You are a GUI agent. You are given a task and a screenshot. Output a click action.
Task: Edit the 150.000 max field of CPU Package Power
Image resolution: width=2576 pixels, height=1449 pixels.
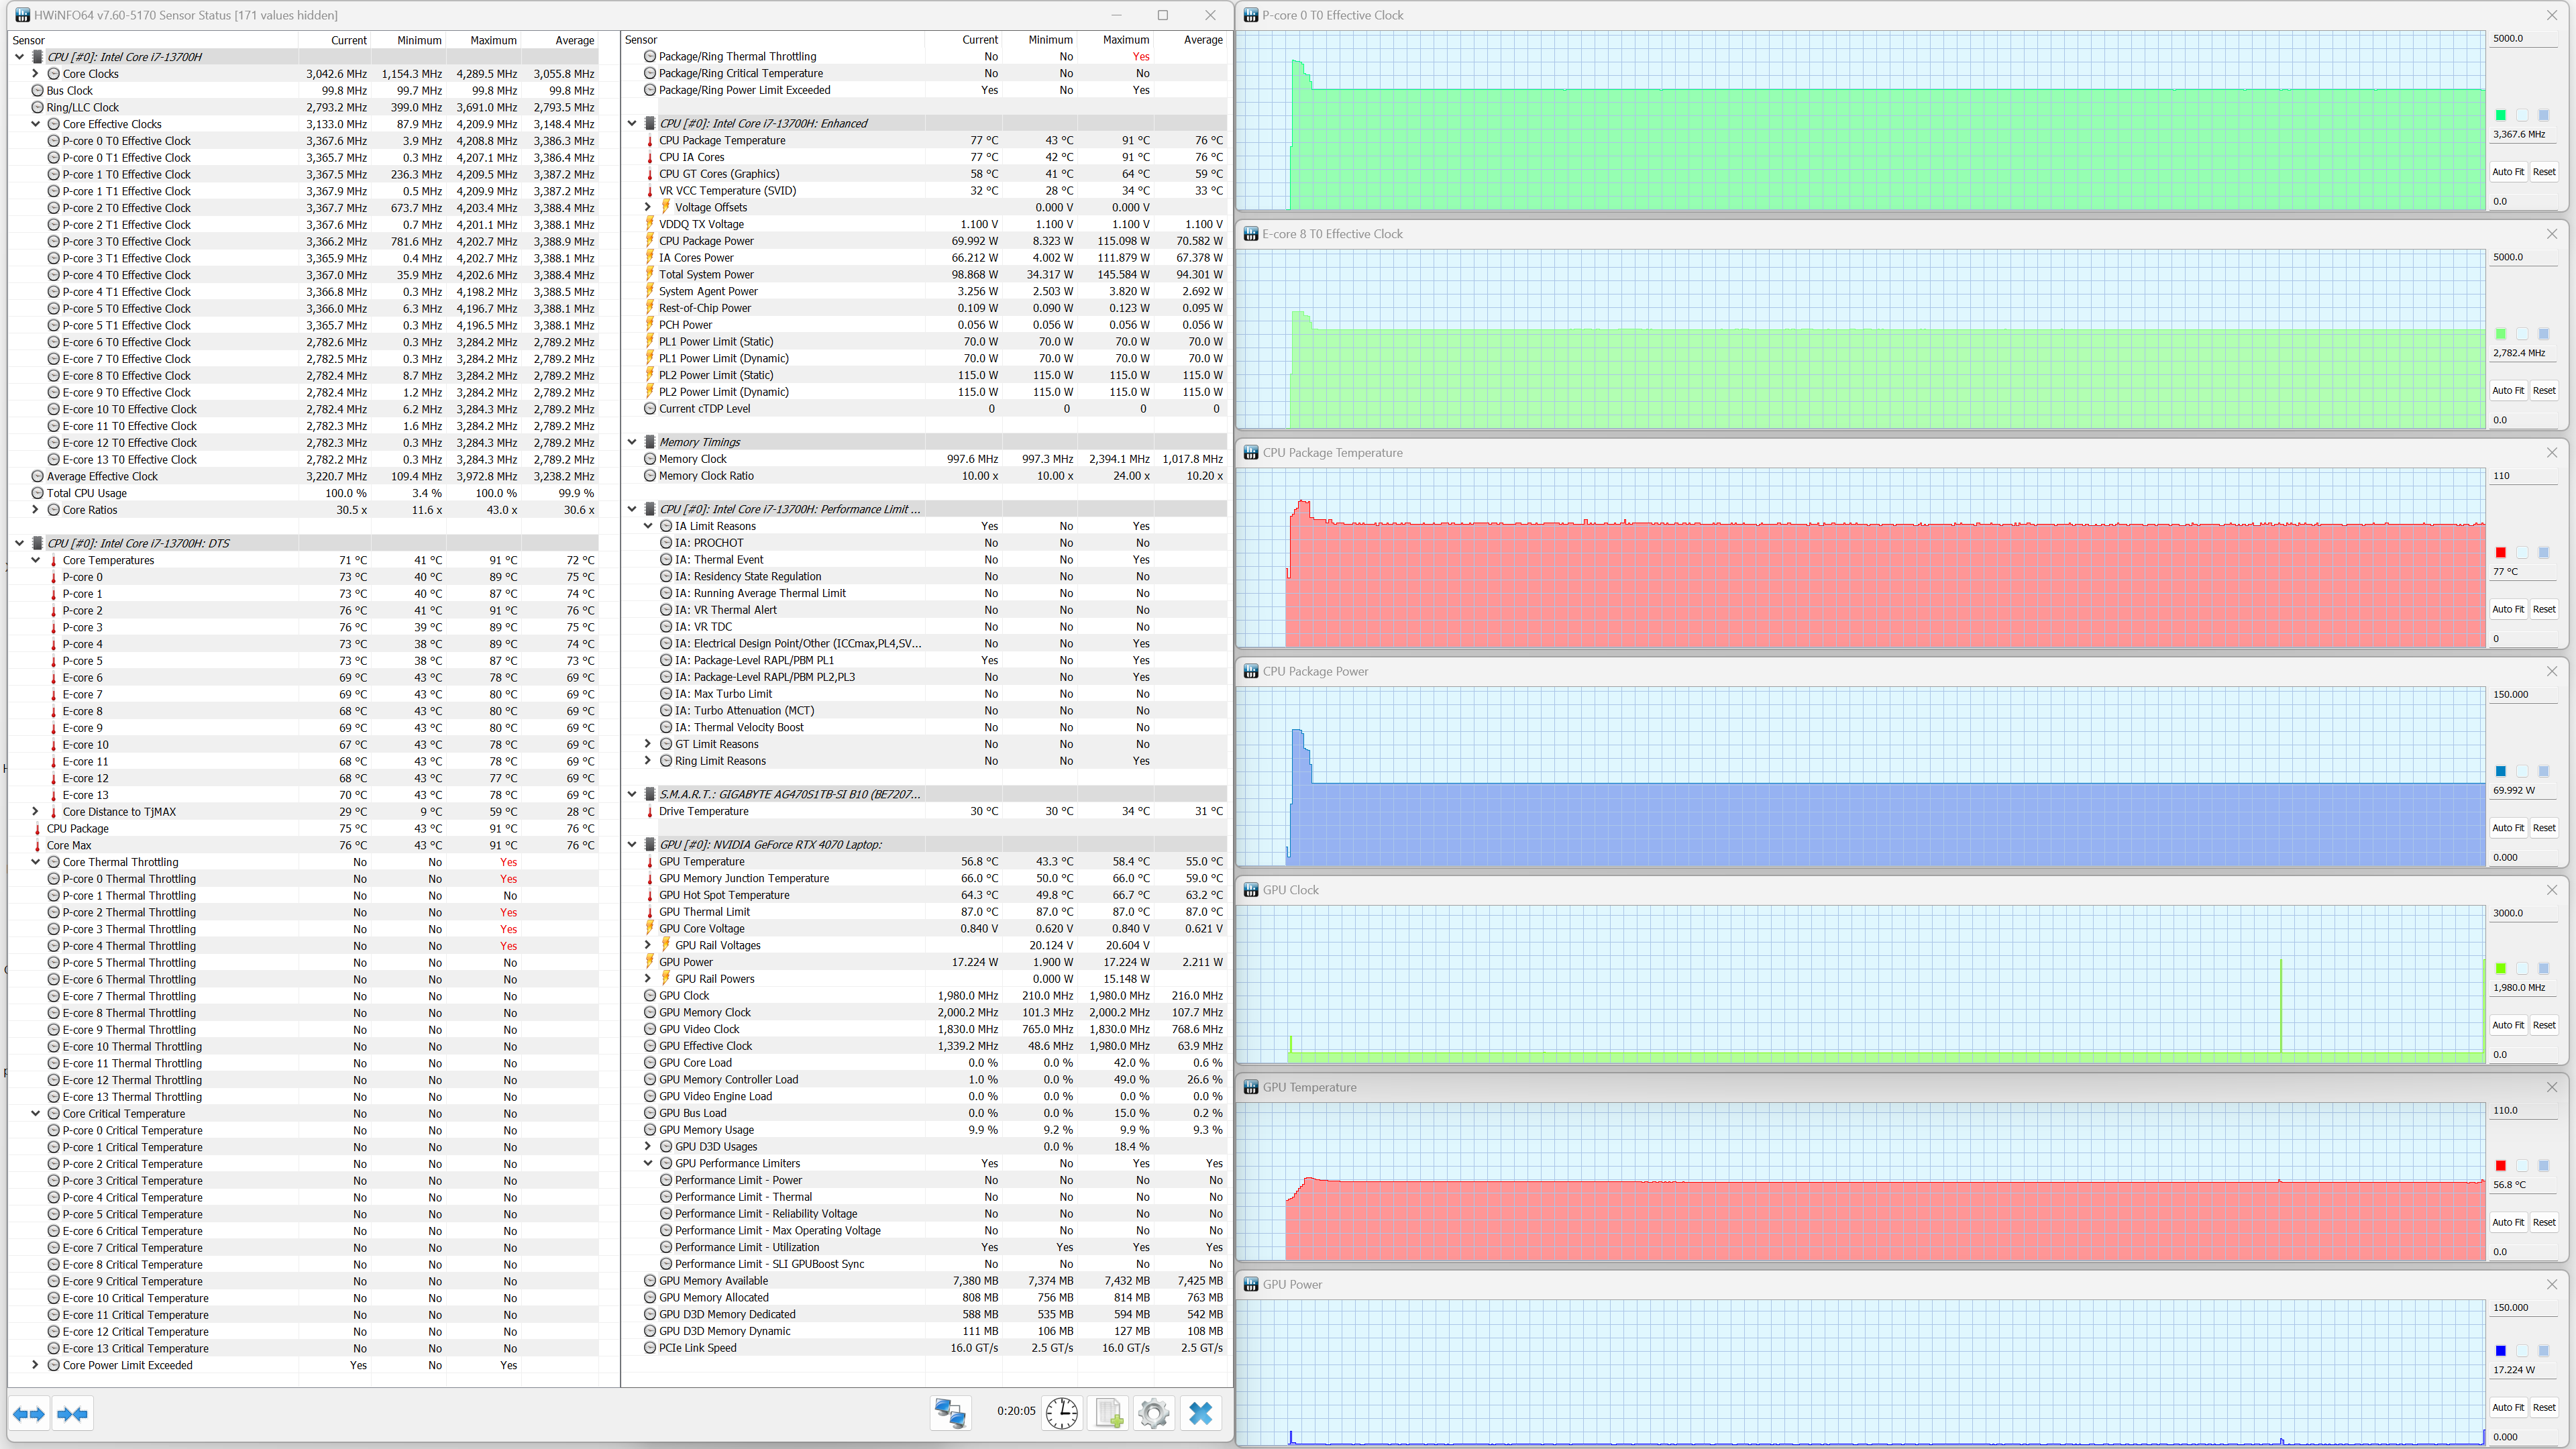point(2523,694)
